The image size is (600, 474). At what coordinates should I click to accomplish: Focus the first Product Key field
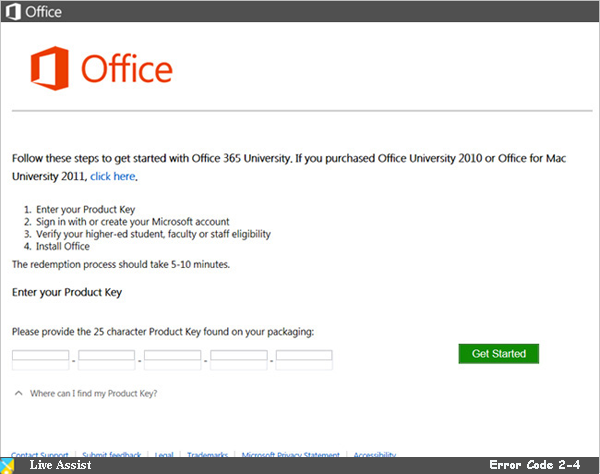(x=41, y=360)
